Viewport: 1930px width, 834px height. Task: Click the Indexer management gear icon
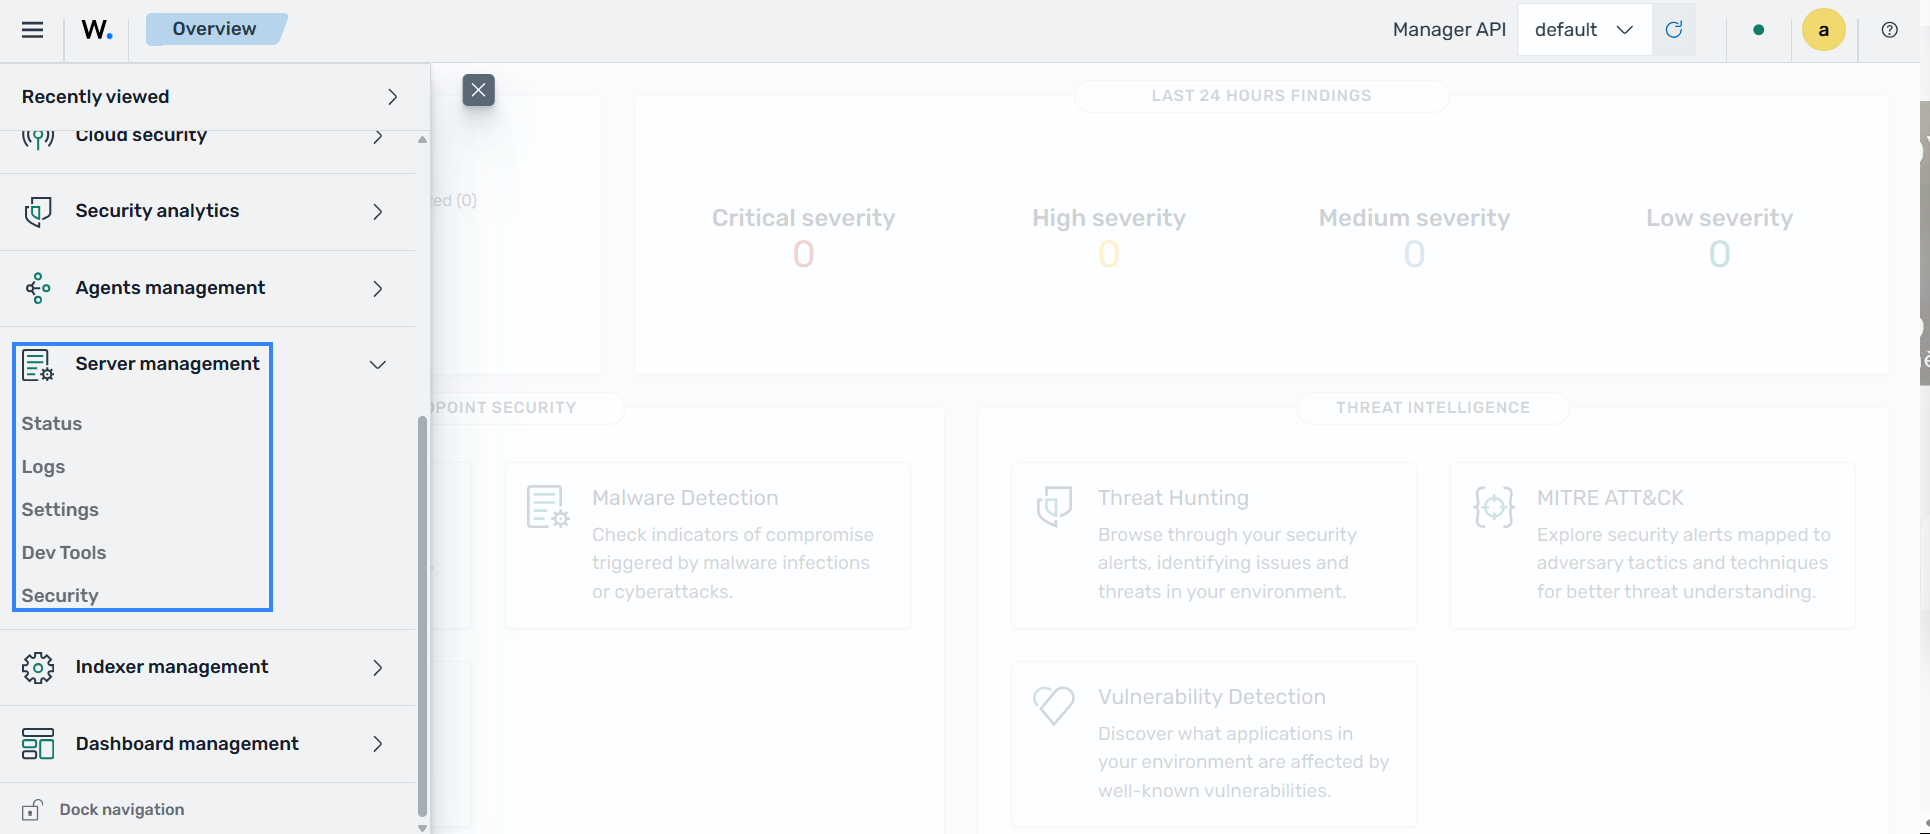pyautogui.click(x=38, y=667)
